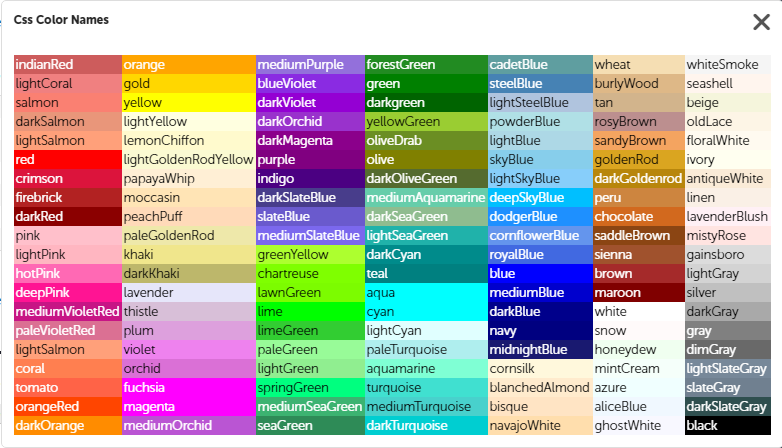Image resolution: width=782 pixels, height=448 pixels.
Task: Select the cadetBlue swatch
Action: 541,65
